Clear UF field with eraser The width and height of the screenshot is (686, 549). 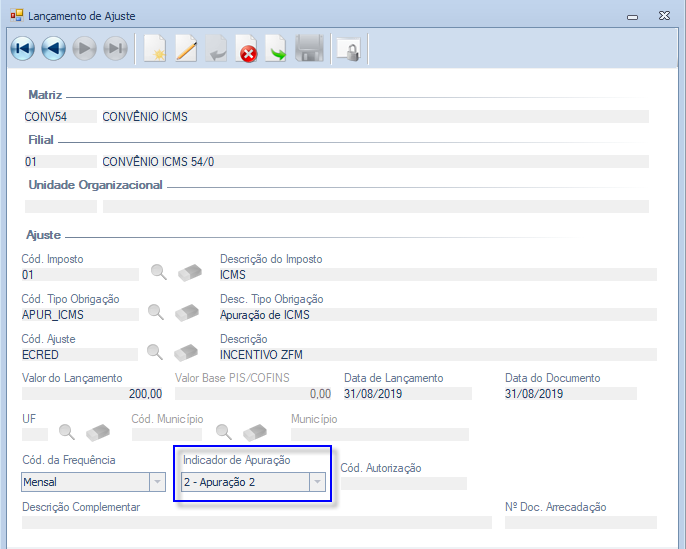point(98,432)
